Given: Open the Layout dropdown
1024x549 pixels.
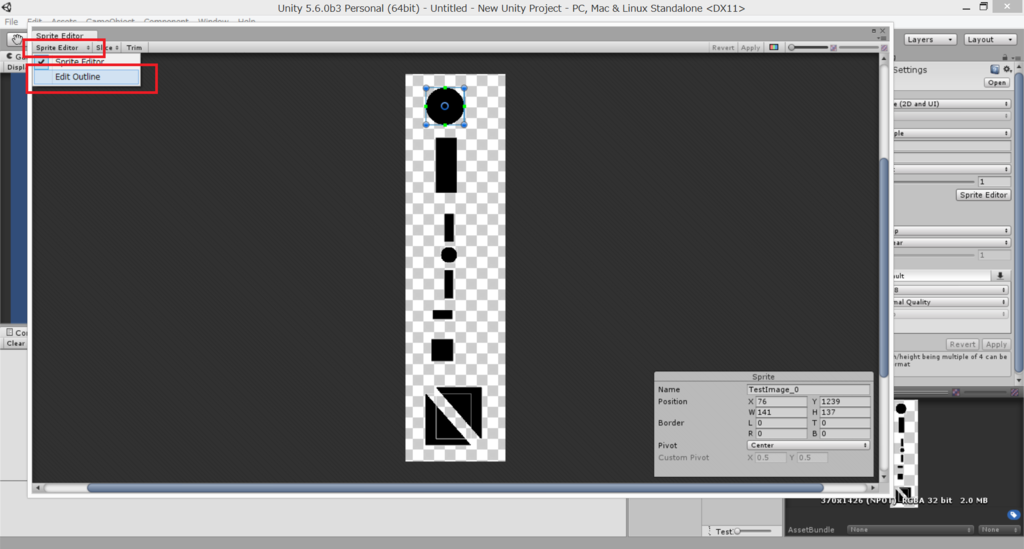Looking at the screenshot, I should coord(990,40).
